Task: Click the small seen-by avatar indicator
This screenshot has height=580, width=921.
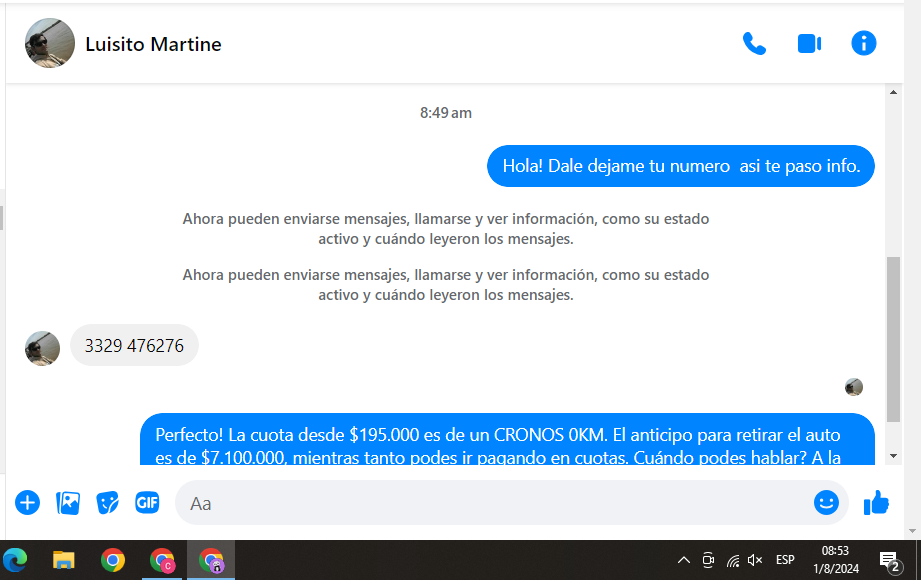Action: click(853, 387)
